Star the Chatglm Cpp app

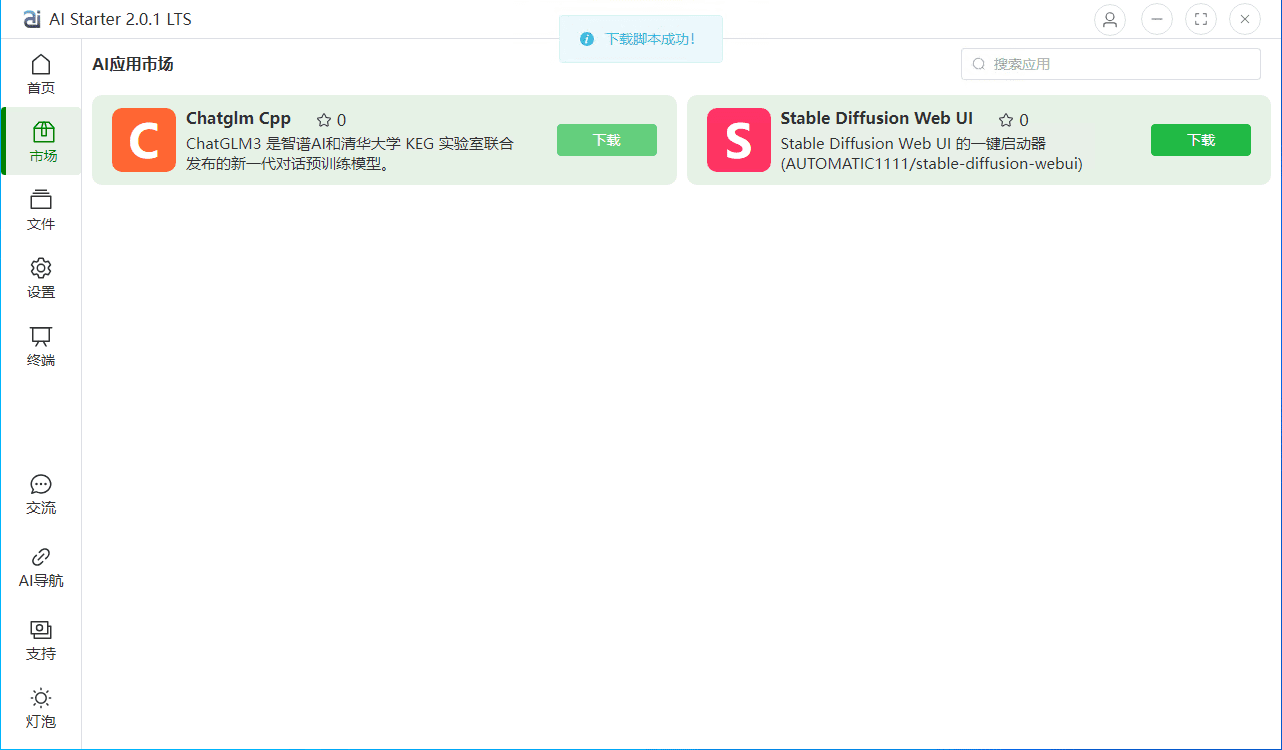coord(324,120)
